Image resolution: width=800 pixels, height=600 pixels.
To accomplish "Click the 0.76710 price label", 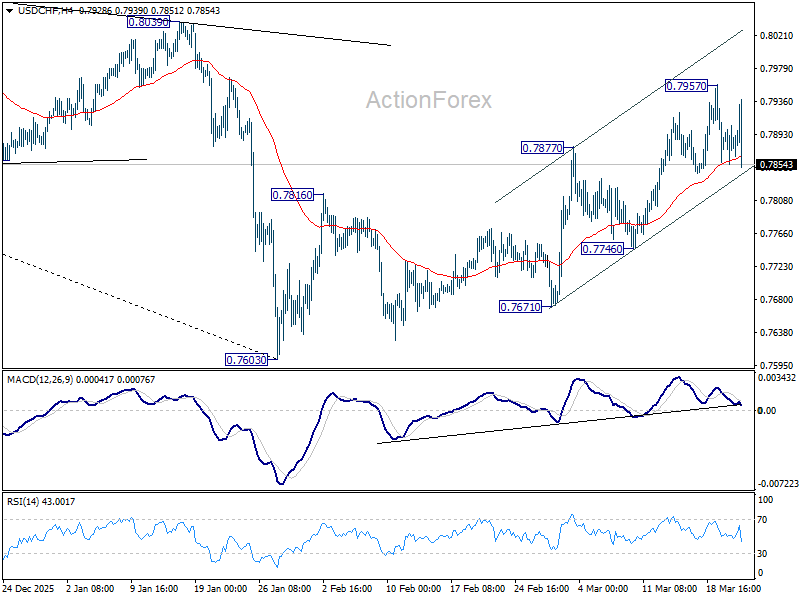I will tap(521, 306).
